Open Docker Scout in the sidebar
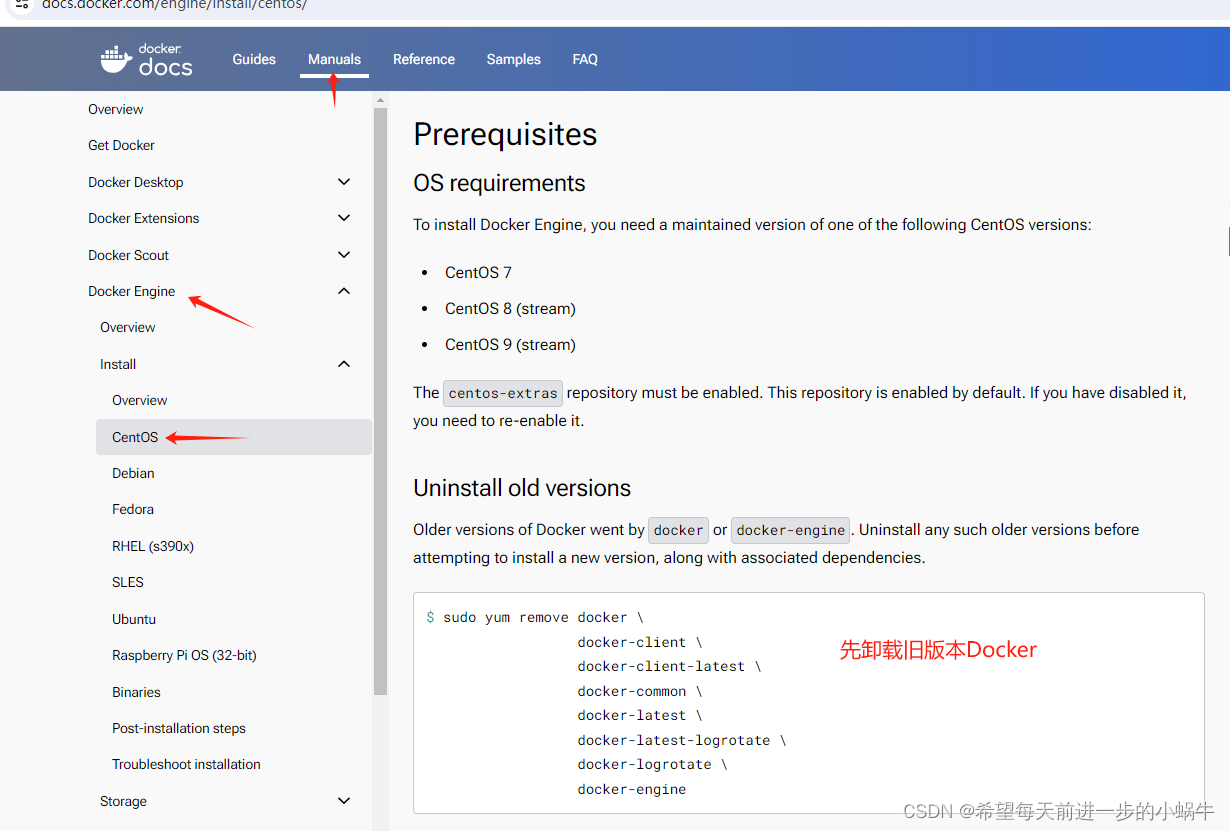 coord(128,255)
